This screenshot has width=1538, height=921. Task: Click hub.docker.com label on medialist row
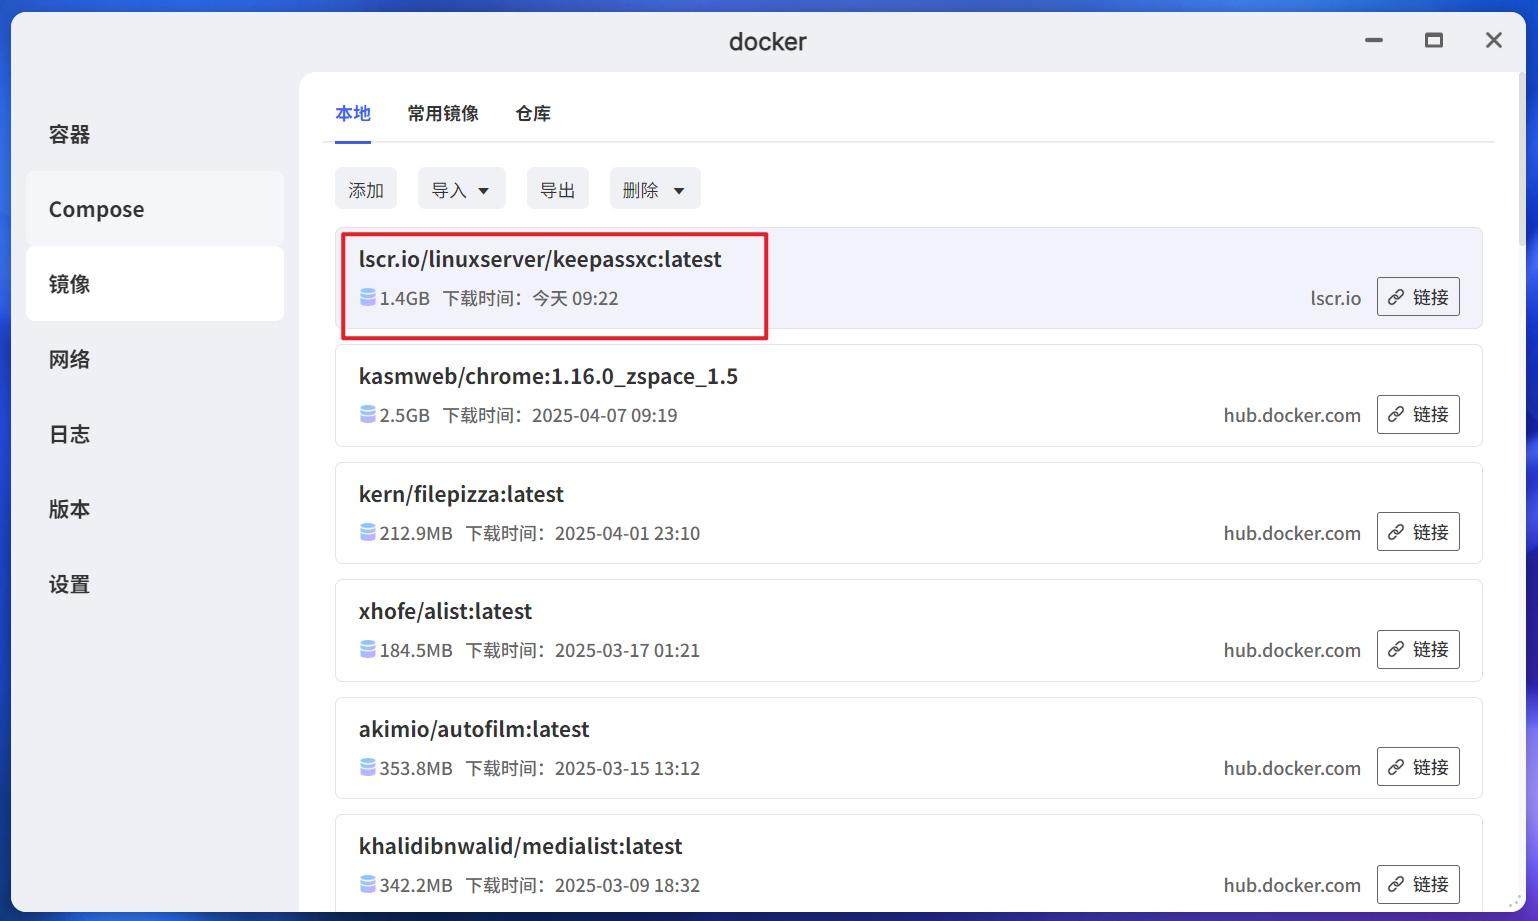[x=1292, y=885]
